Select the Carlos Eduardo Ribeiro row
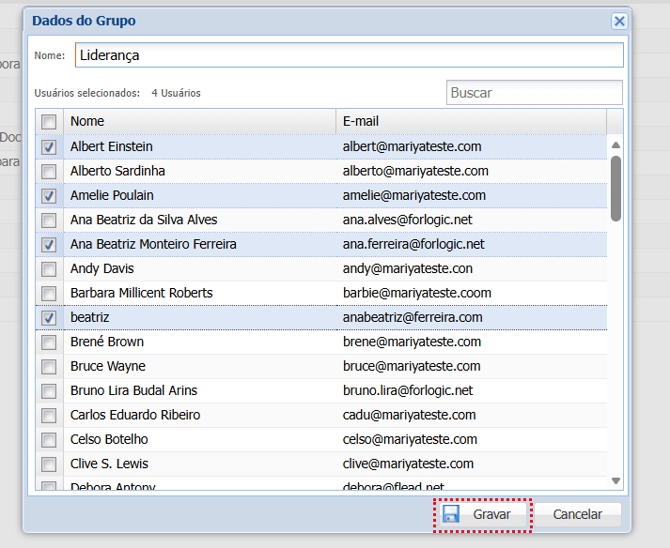The image size is (670, 548). (200, 415)
